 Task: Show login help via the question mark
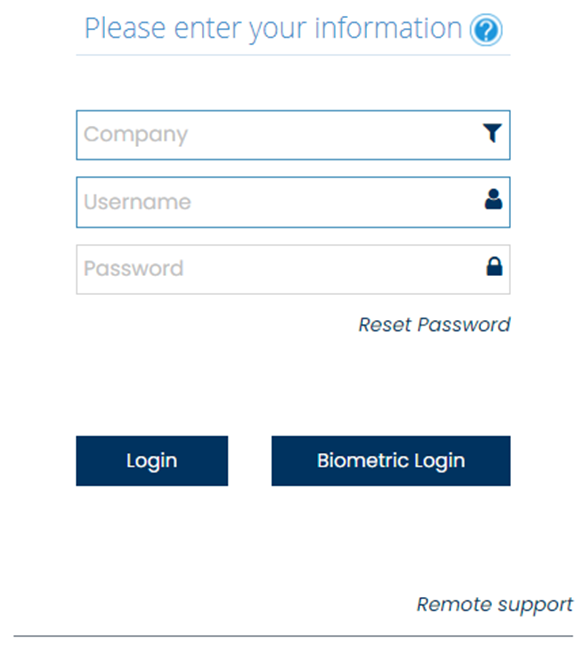pos(486,30)
